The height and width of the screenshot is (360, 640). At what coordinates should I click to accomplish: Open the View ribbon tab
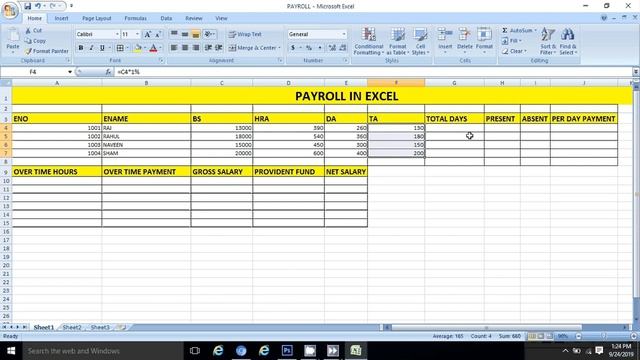221,18
